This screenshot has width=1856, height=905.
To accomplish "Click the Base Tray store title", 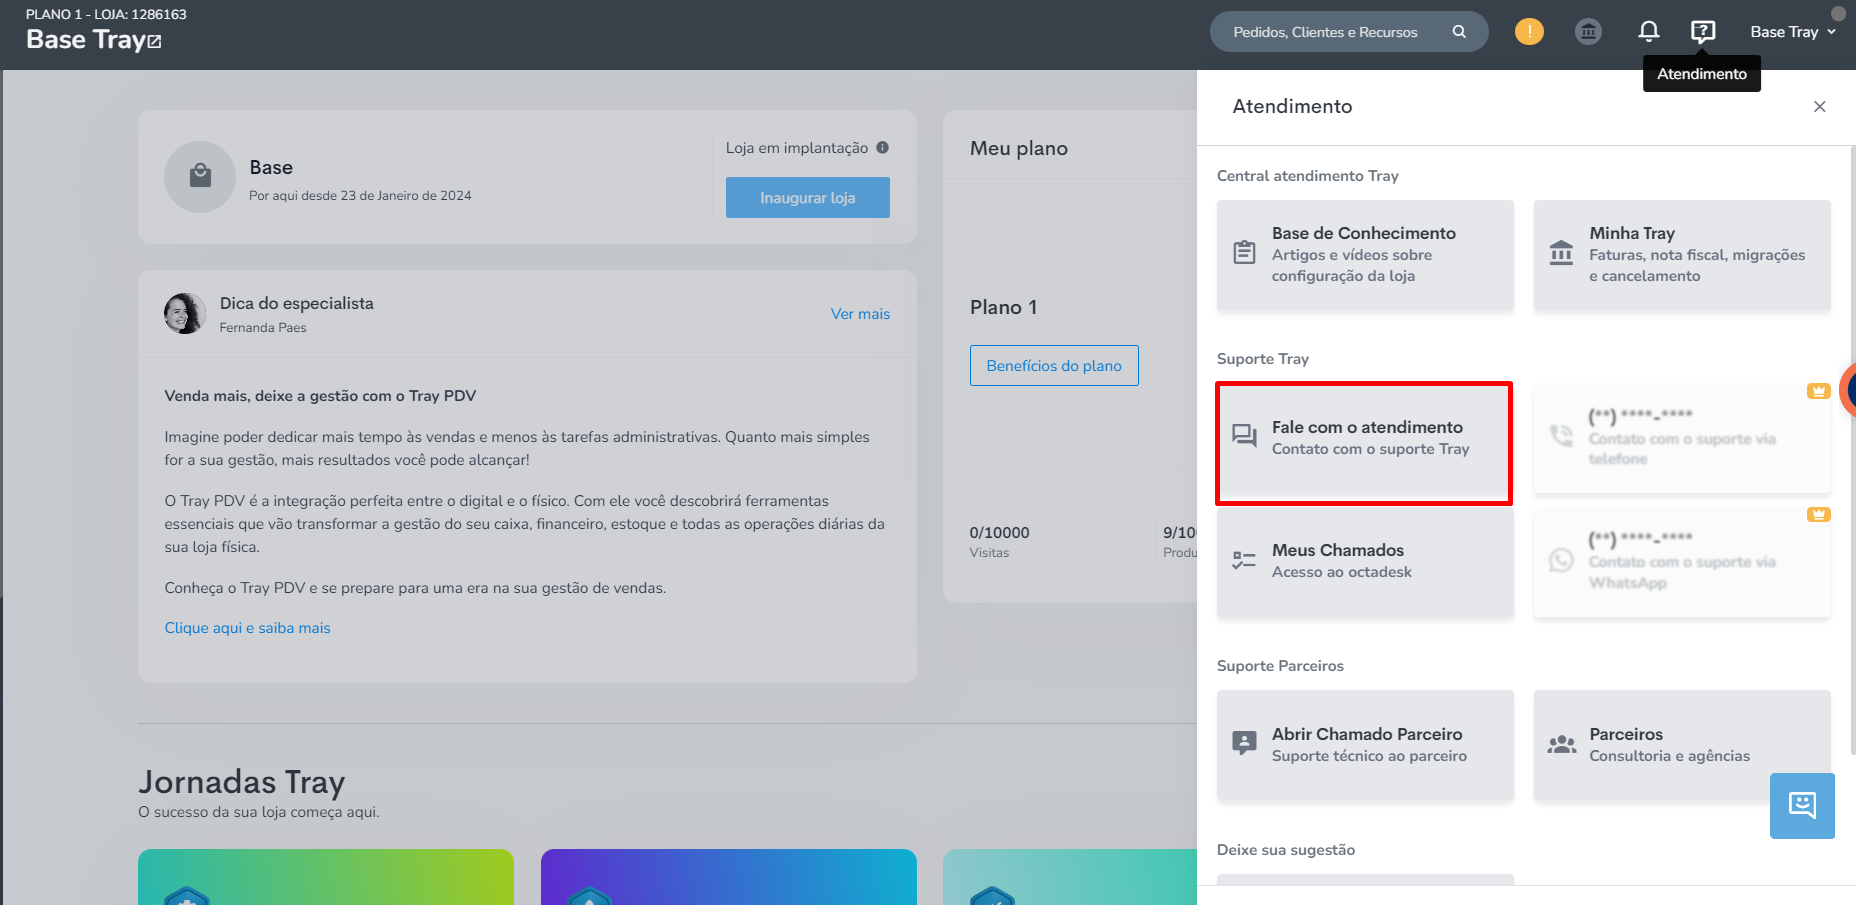I will [86, 40].
